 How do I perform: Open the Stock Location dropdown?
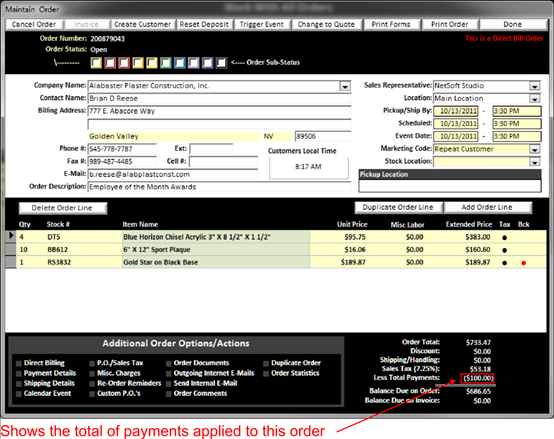click(535, 162)
